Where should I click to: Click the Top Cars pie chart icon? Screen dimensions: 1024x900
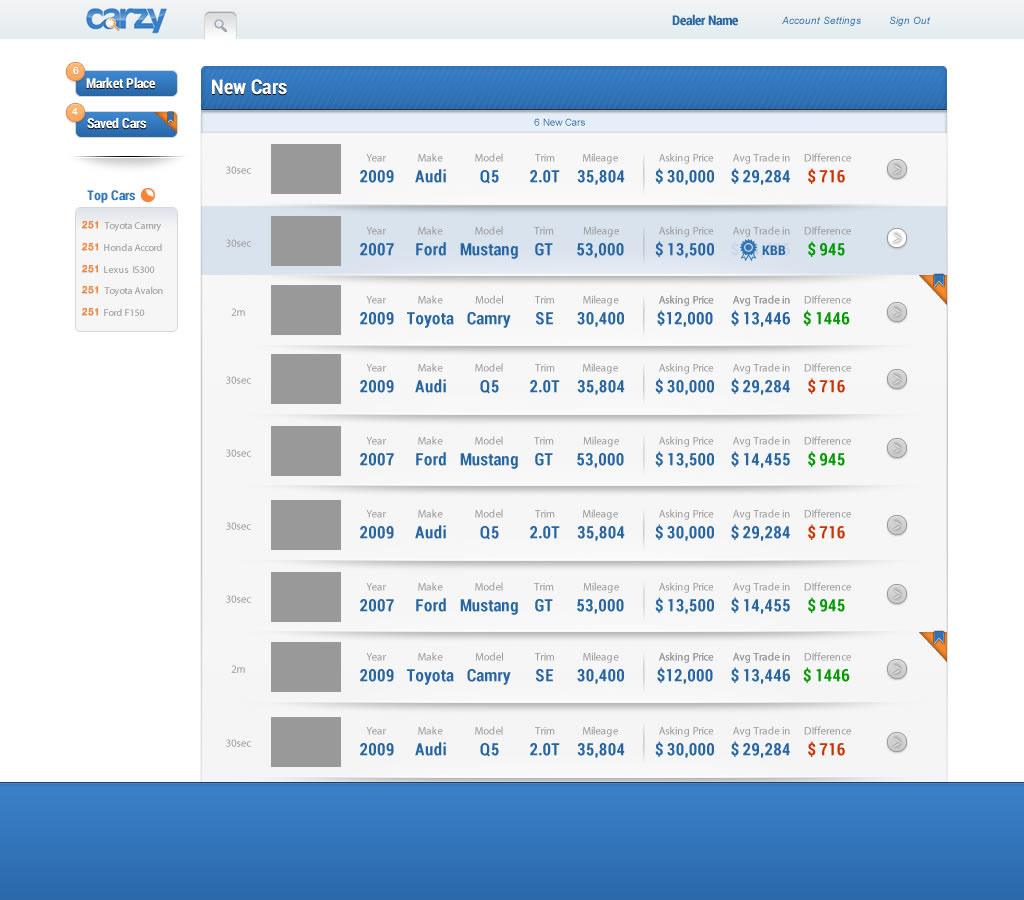pyautogui.click(x=148, y=195)
